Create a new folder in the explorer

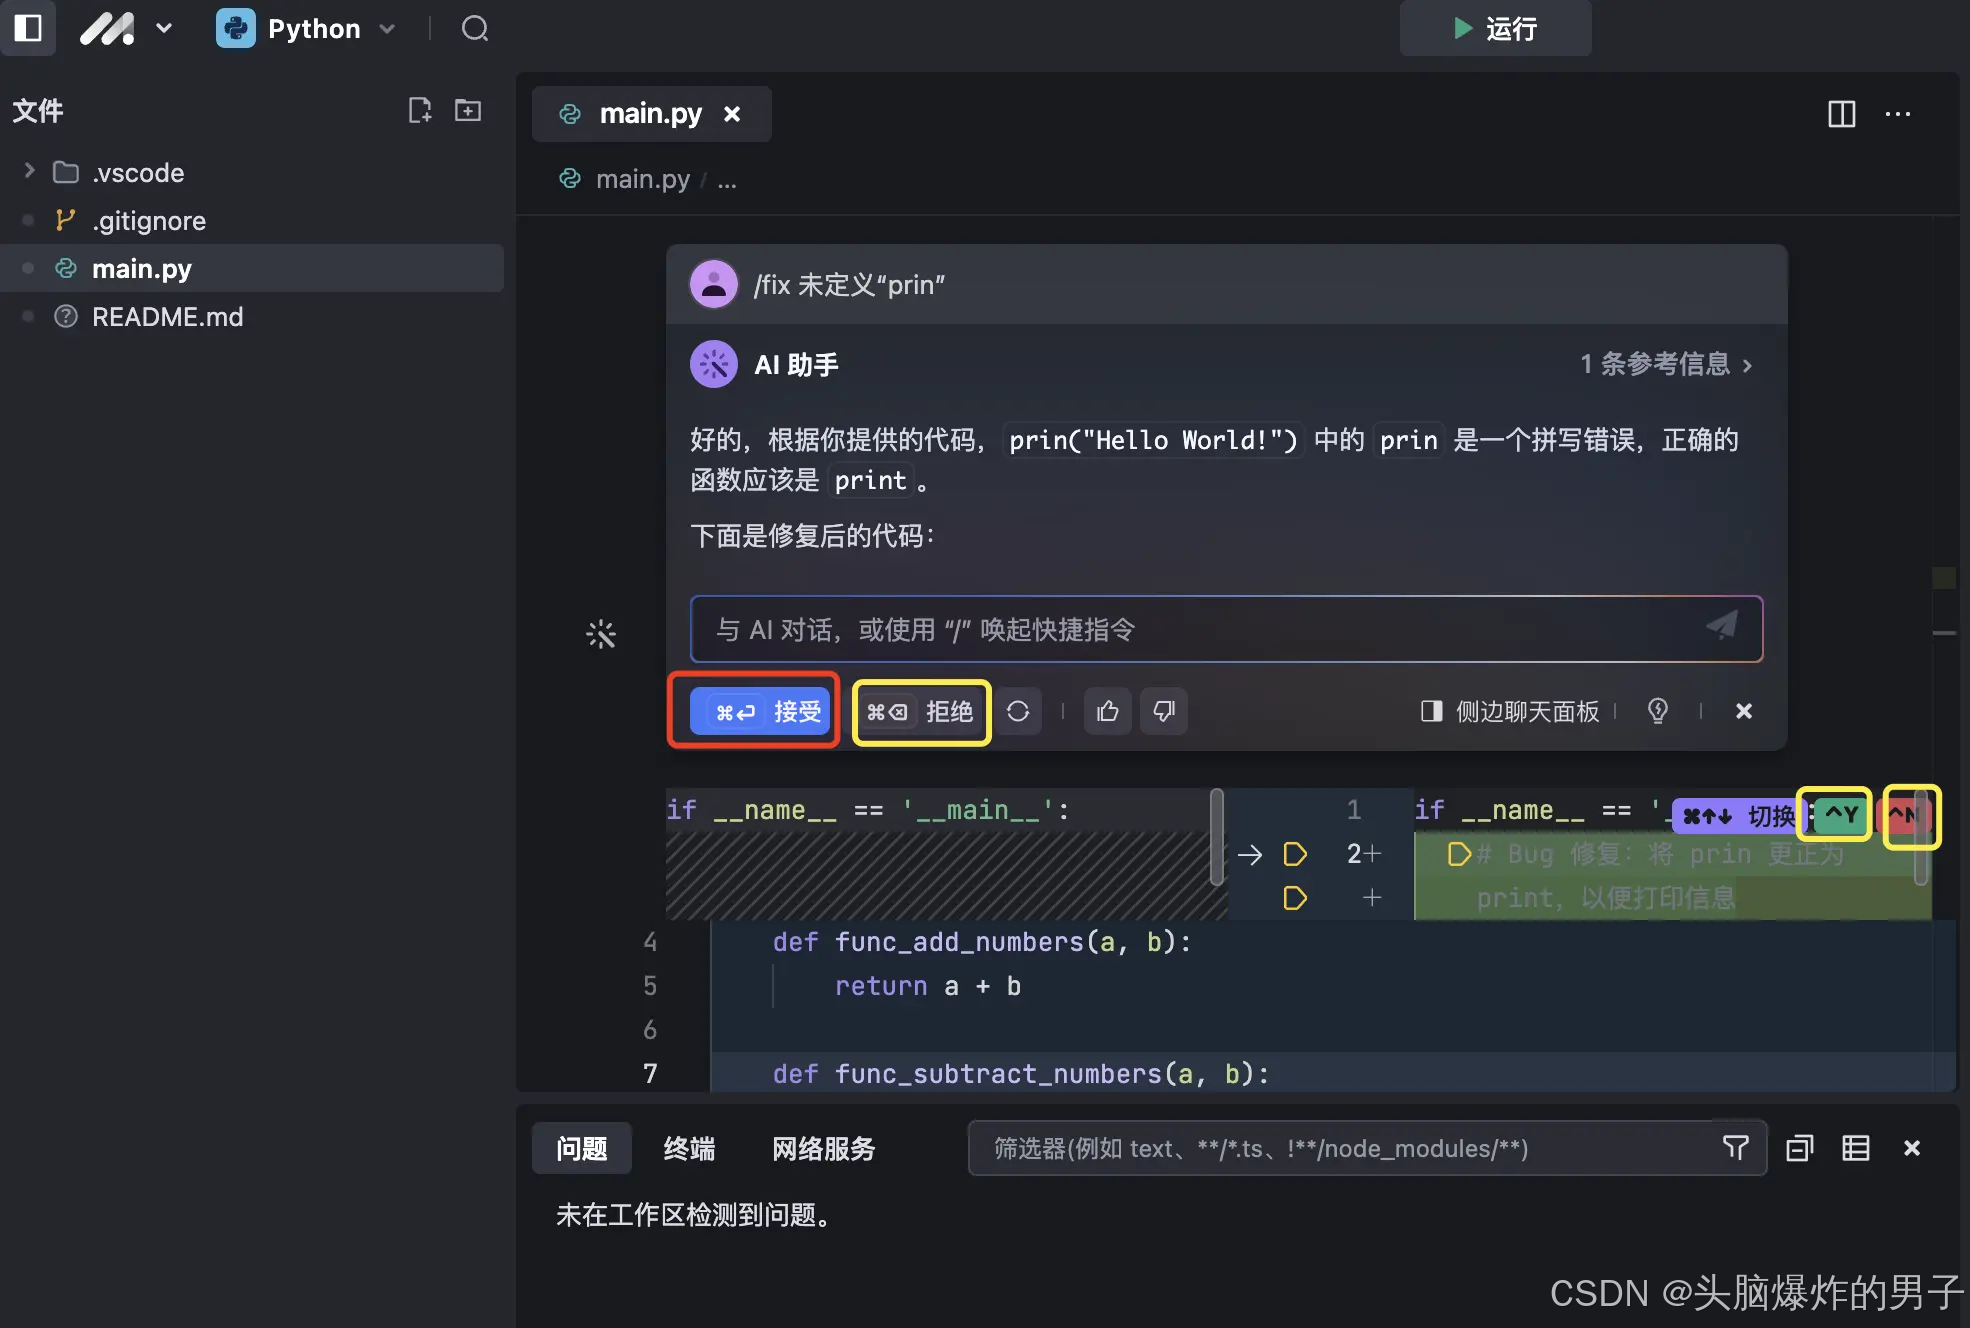coord(467,110)
